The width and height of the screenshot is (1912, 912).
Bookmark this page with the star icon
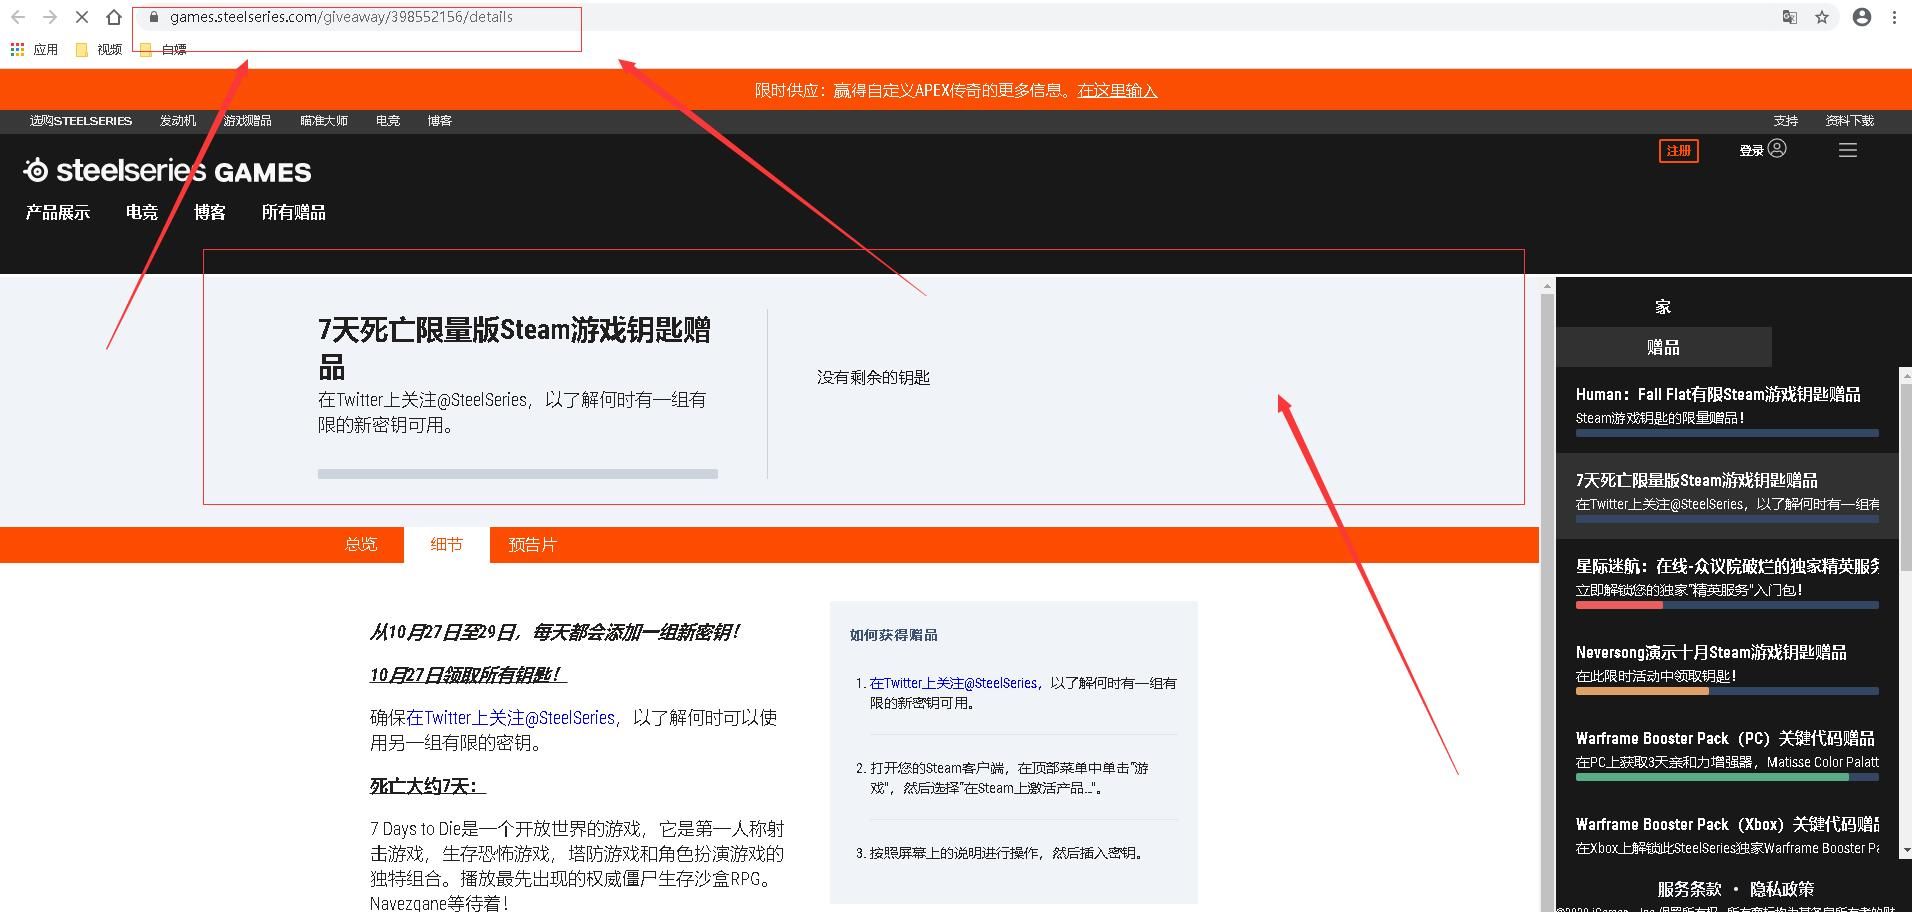[1822, 17]
